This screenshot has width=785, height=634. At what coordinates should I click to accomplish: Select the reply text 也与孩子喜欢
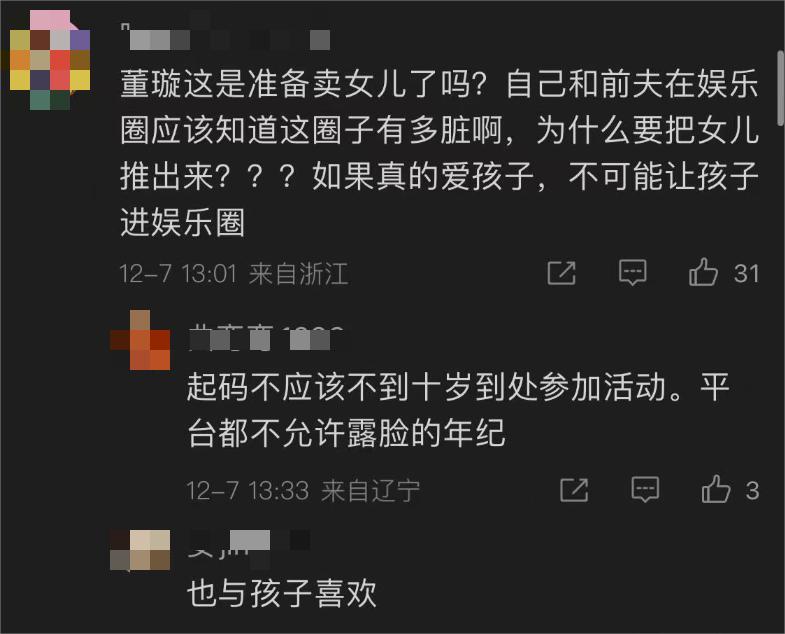[x=281, y=593]
